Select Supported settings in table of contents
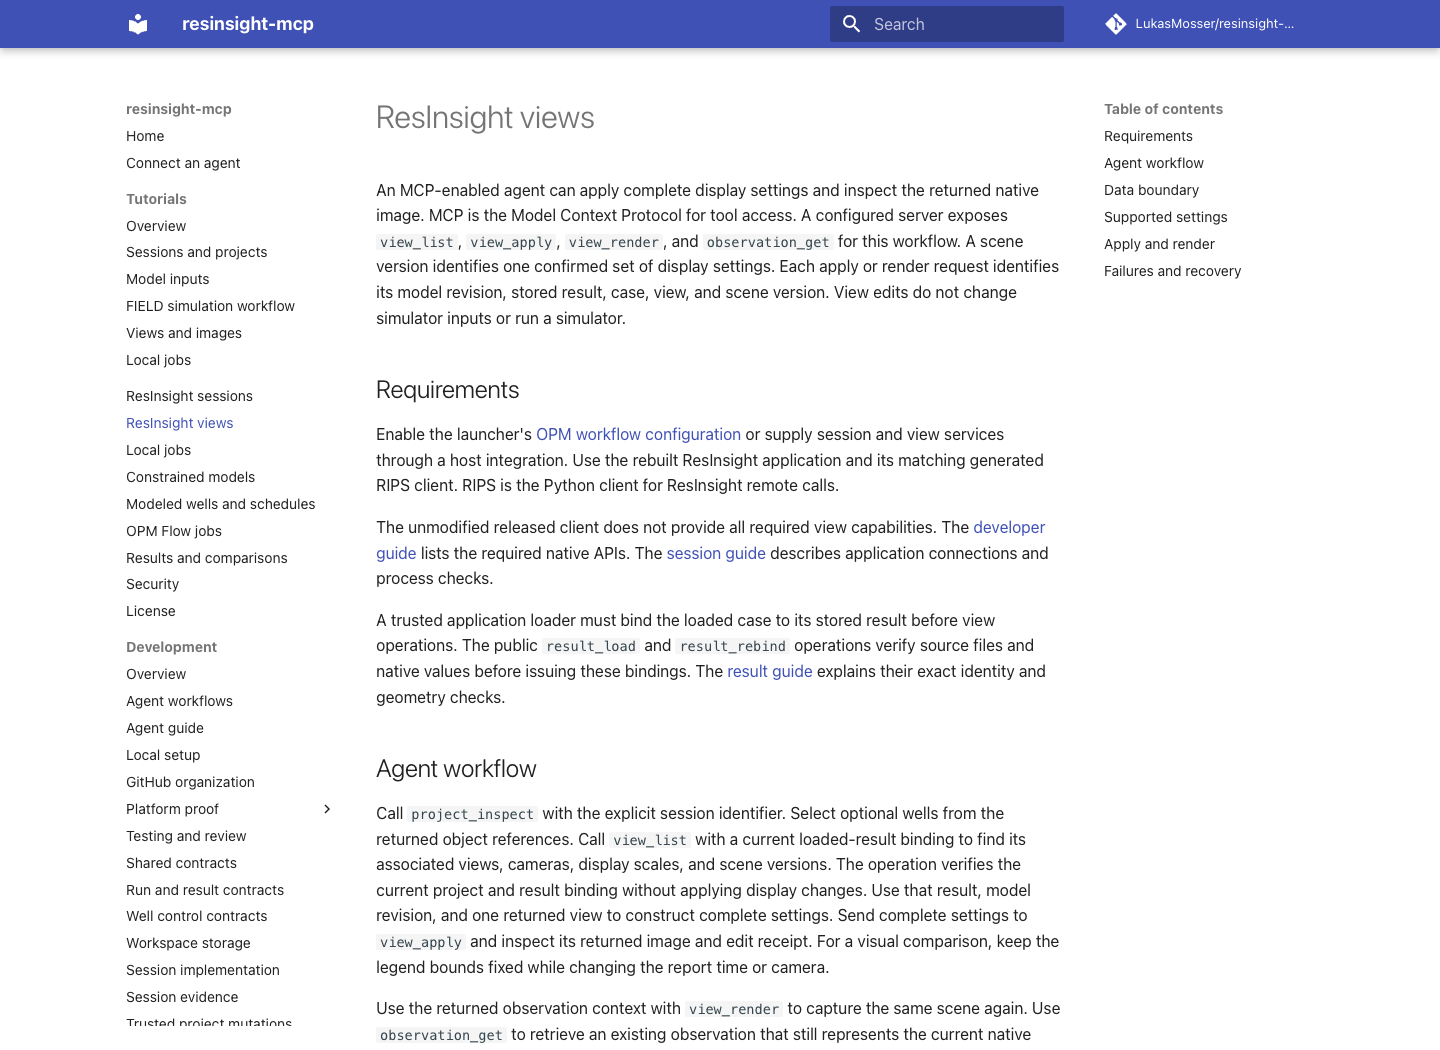This screenshot has width=1440, height=1050. pos(1165,217)
